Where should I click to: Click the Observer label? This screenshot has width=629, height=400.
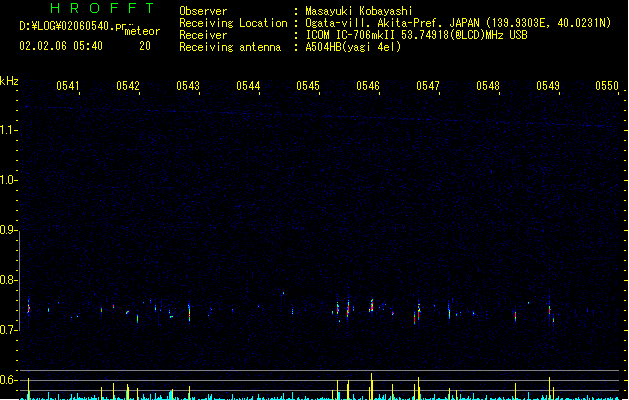coord(203,11)
